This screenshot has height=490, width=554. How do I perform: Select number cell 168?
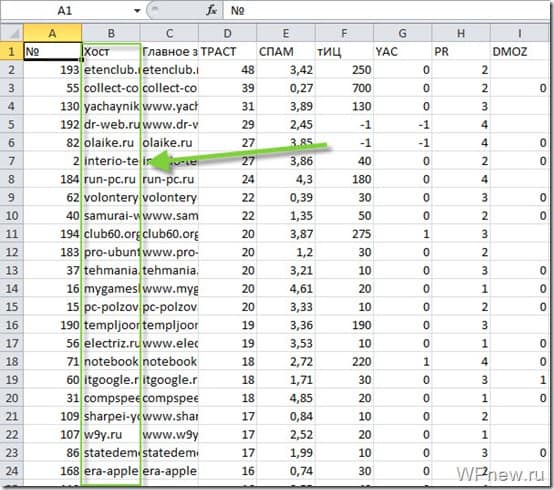pyautogui.click(x=53, y=471)
